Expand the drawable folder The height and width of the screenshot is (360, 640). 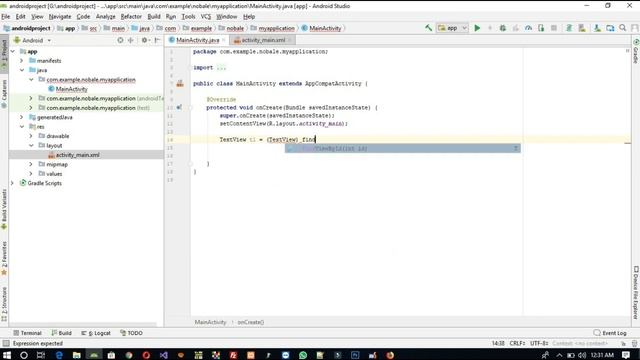click(31, 136)
